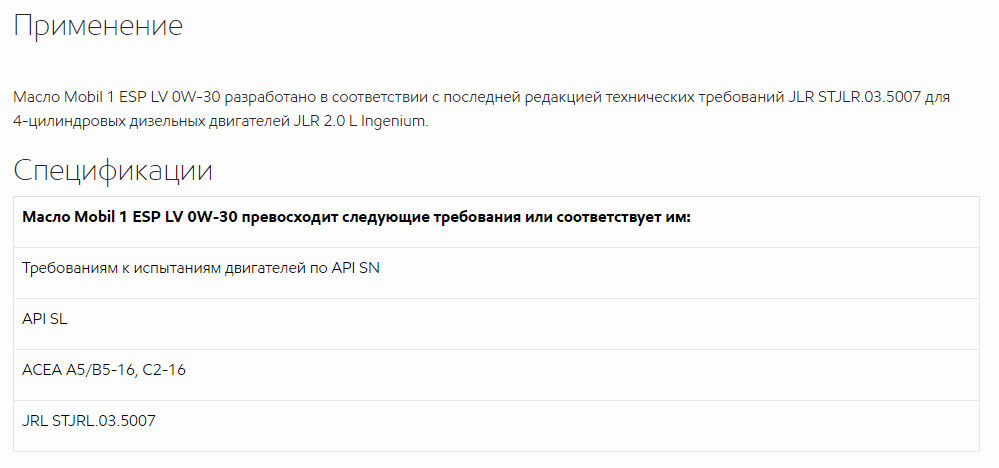
Task: Select the API SL table row
Action: point(496,323)
